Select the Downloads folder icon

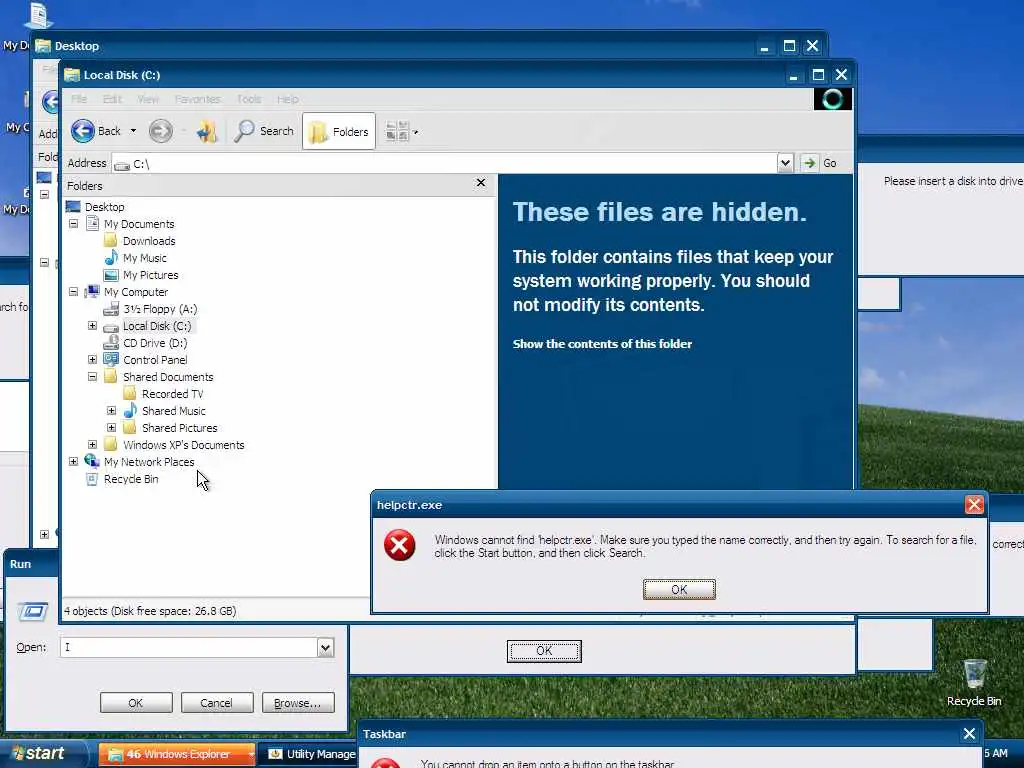110,240
